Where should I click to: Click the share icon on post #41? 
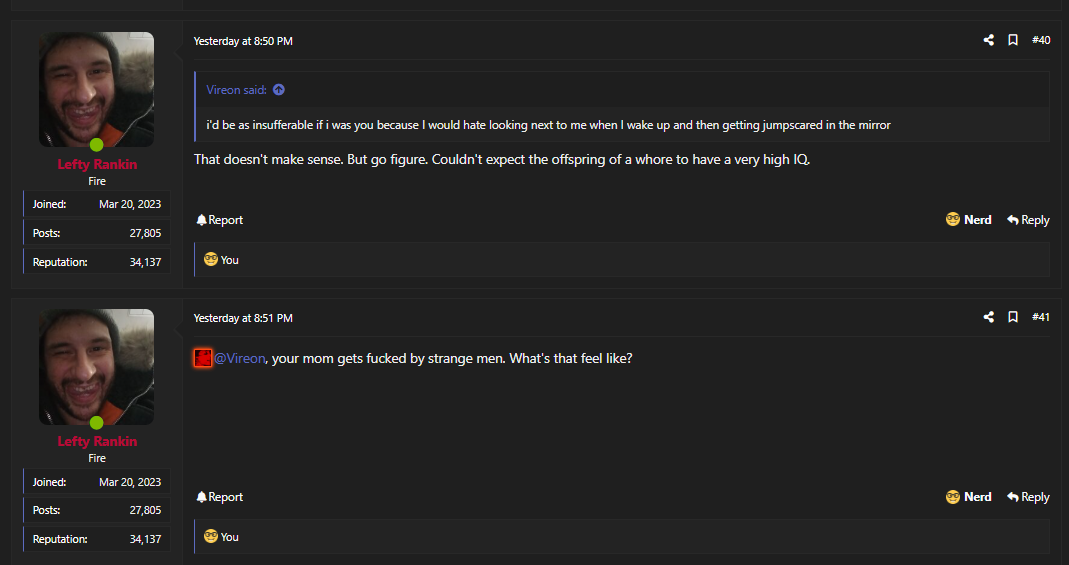(x=988, y=317)
